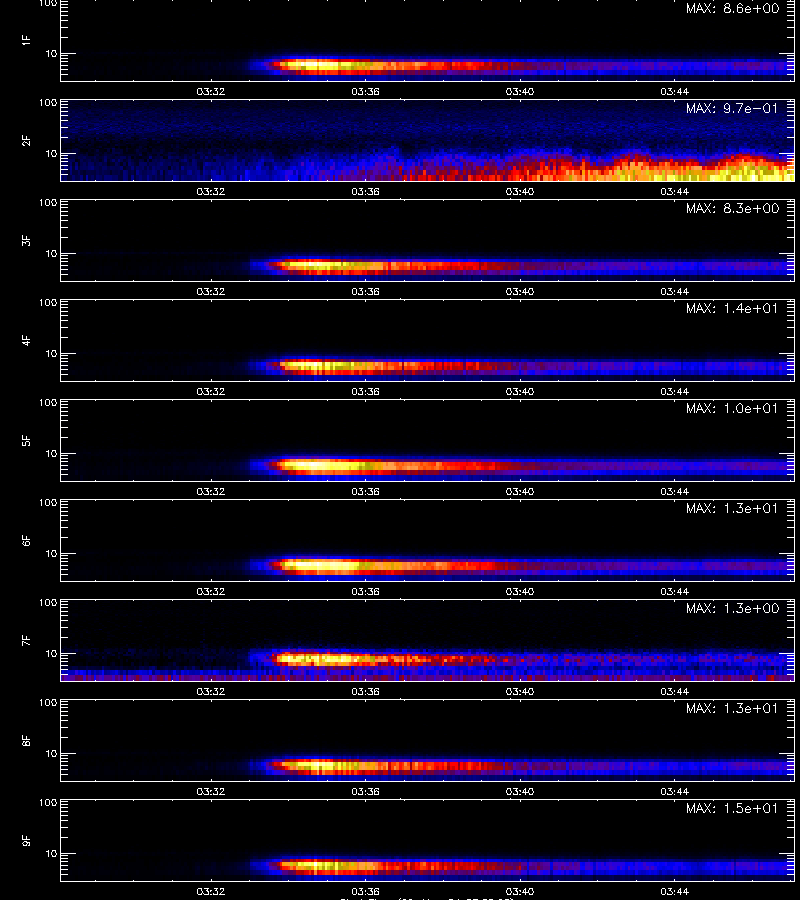Click the 100 y-axis label of panel 9F
This screenshot has width=800, height=900.
pyautogui.click(x=48, y=803)
